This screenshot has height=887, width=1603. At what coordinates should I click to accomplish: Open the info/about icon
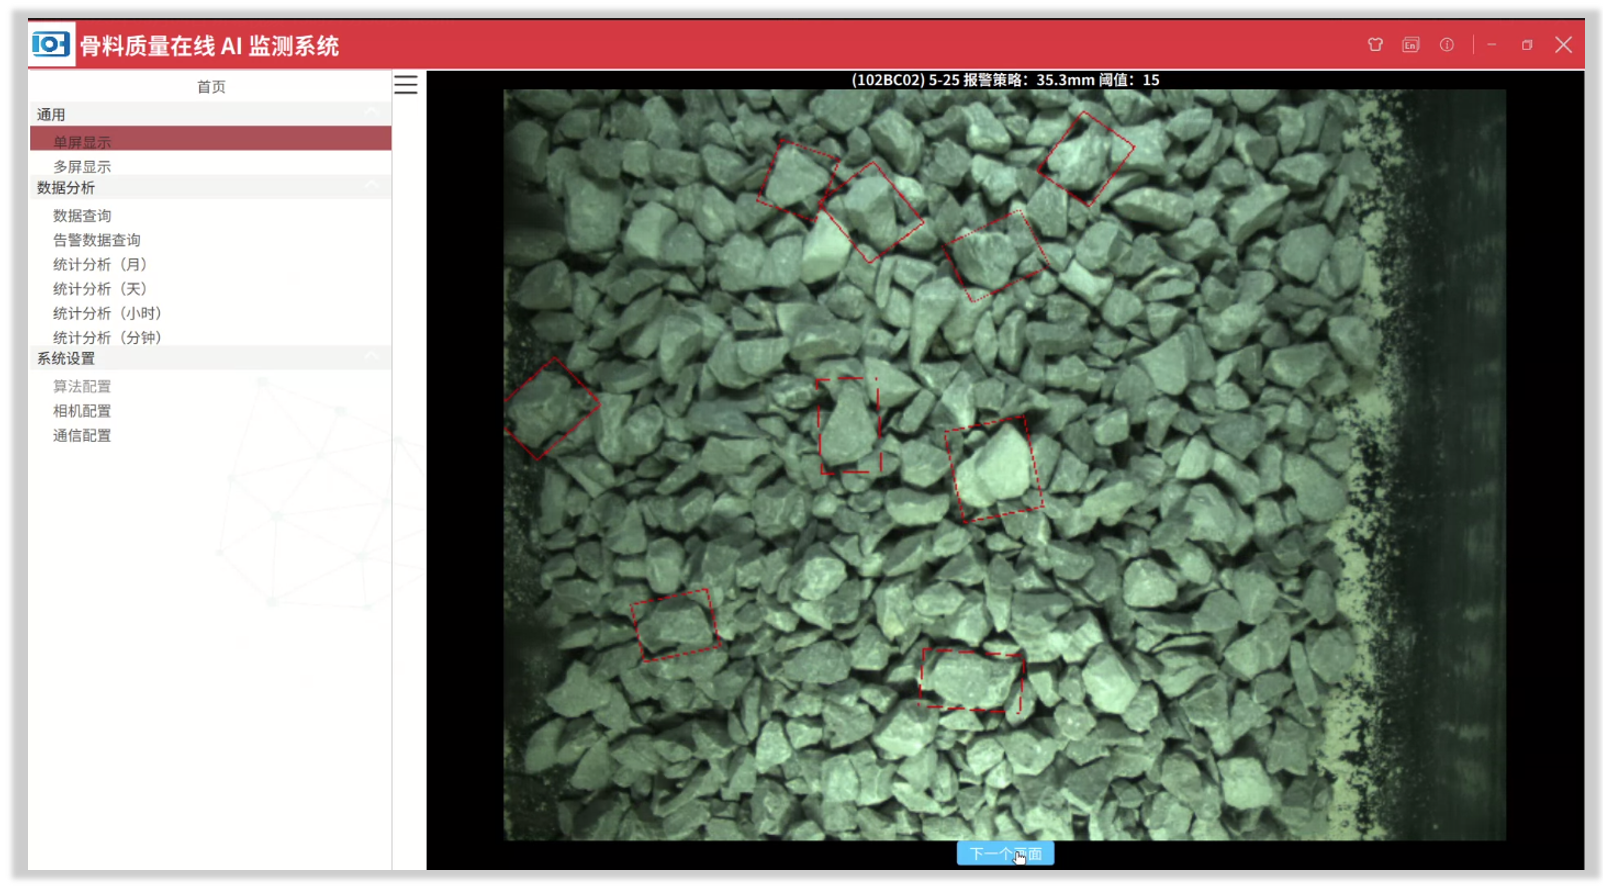pos(1446,45)
